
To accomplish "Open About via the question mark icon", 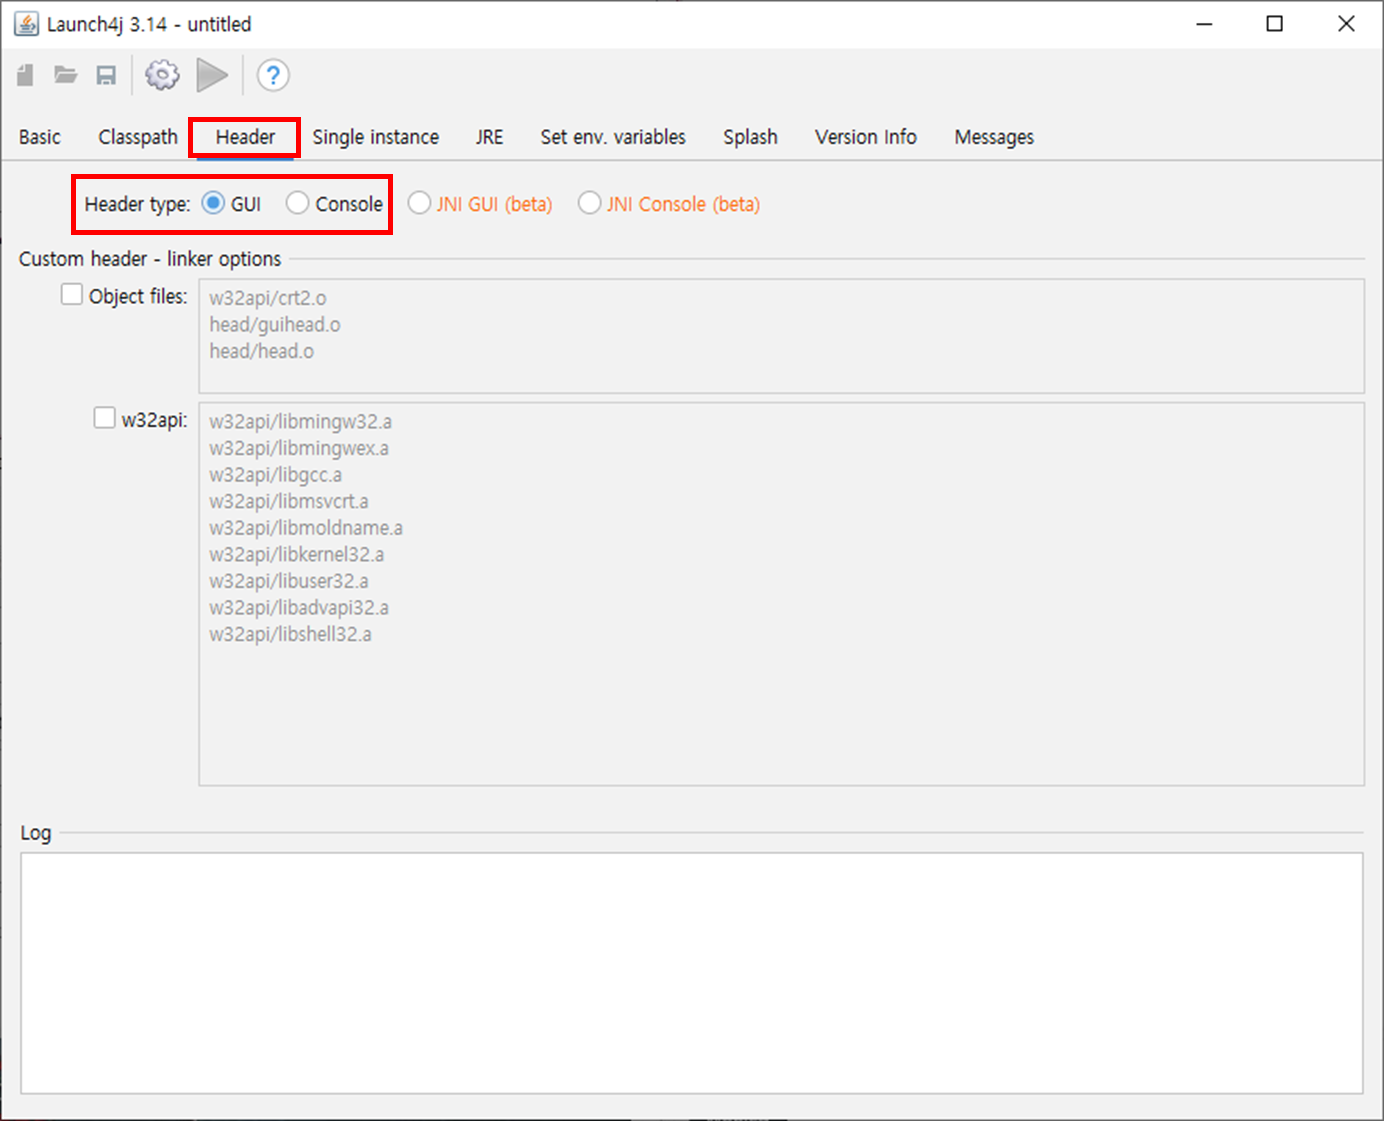I will click(x=273, y=75).
